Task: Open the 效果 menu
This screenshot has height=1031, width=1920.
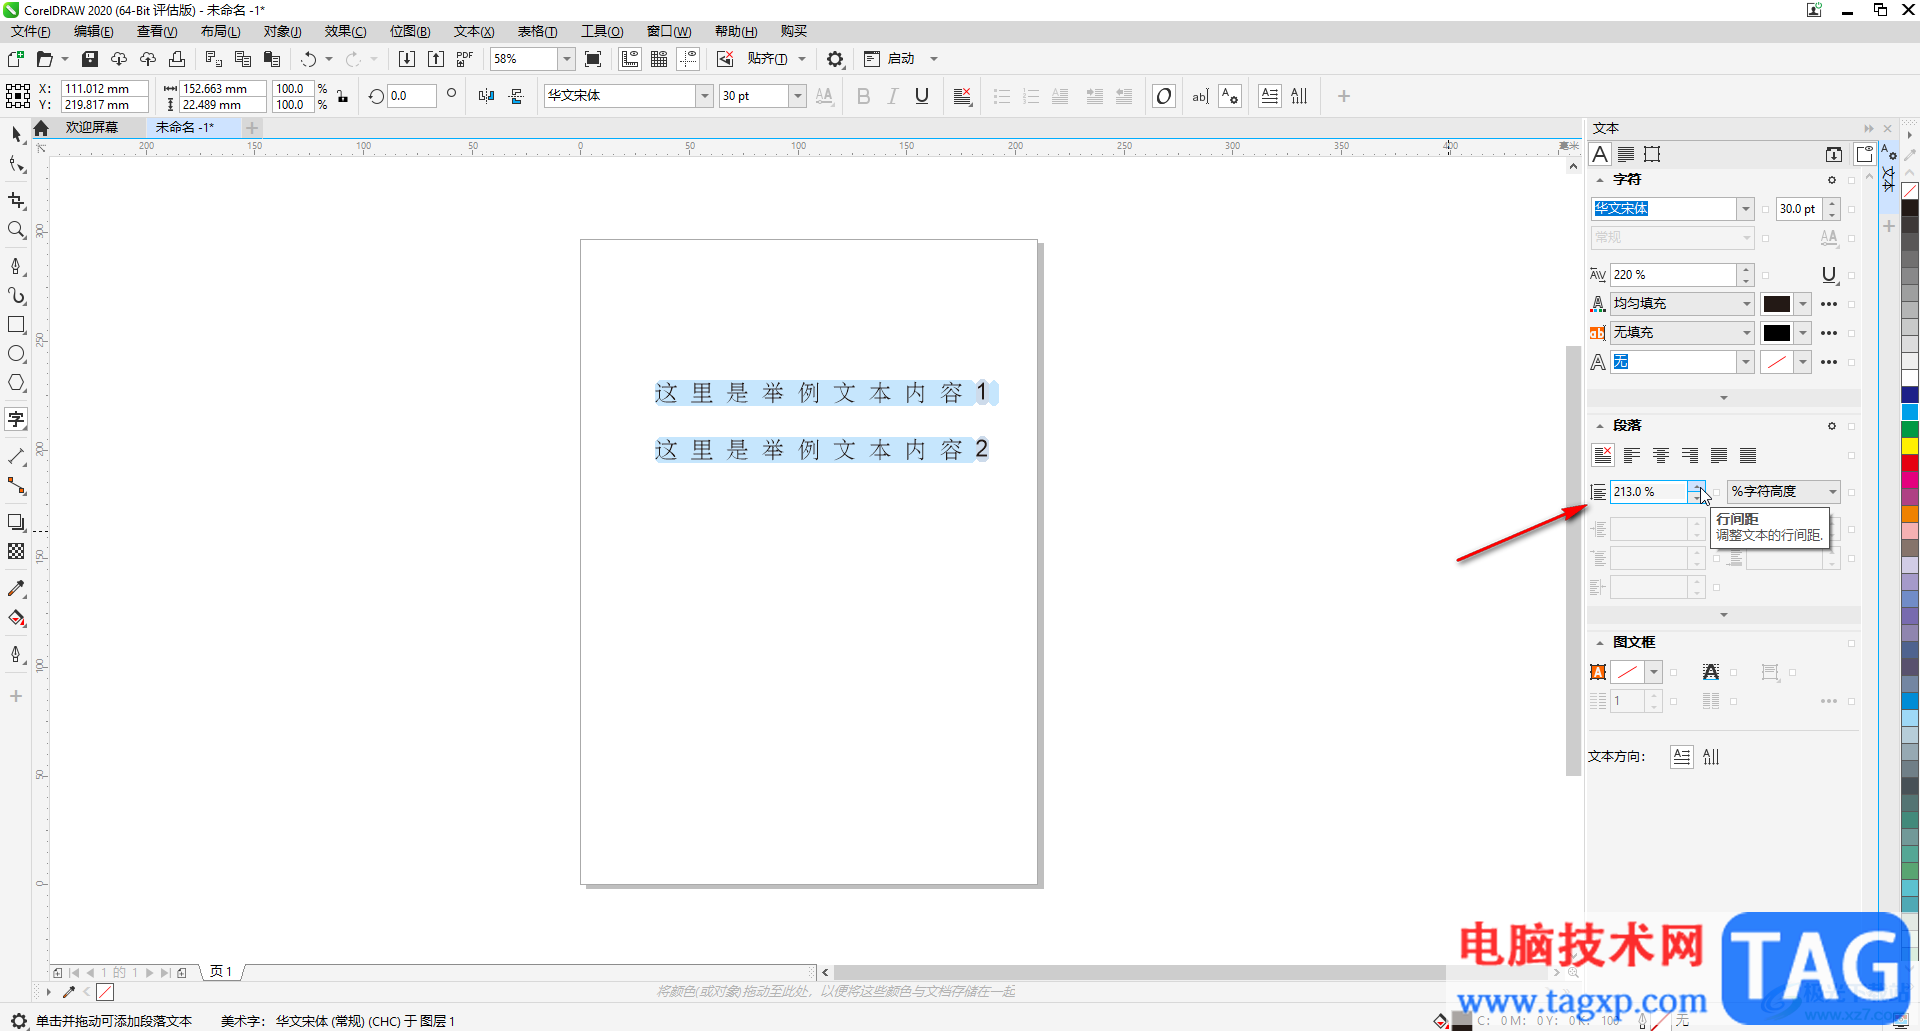Action: pyautogui.click(x=345, y=32)
